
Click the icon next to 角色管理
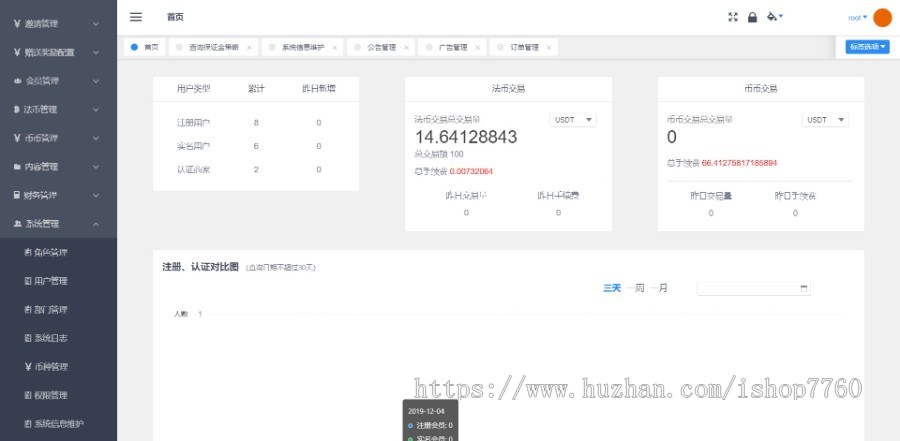coord(28,253)
